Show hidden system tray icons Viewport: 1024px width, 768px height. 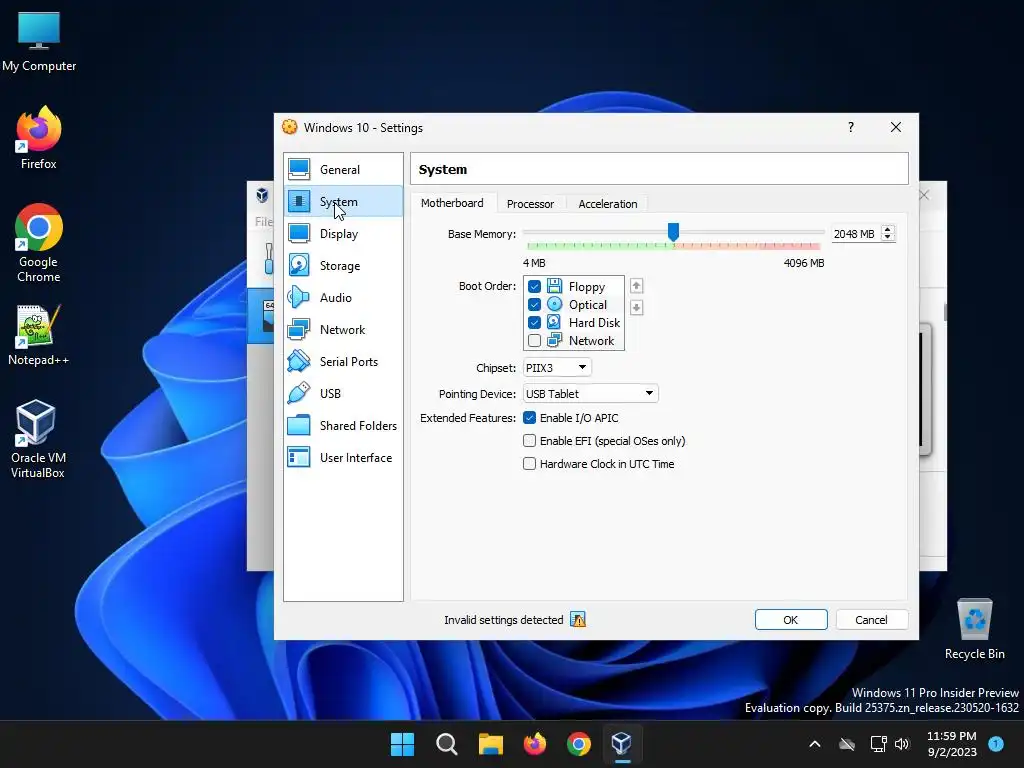coord(814,744)
